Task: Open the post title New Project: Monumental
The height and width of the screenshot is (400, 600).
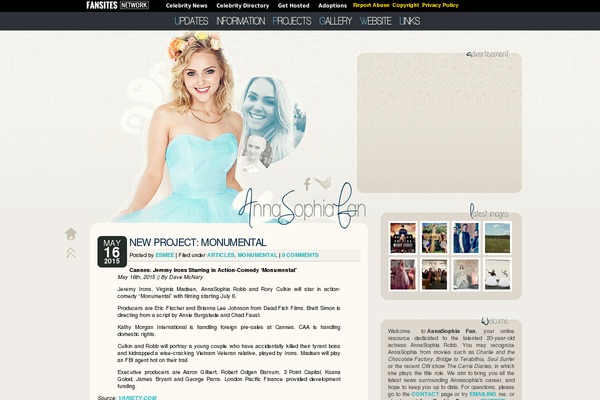Action: coord(198,242)
